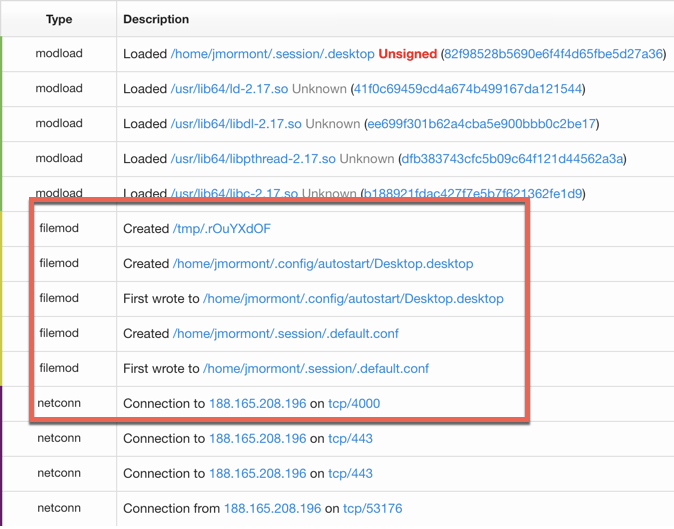Click the tcp/53176 port link

[x=372, y=509]
